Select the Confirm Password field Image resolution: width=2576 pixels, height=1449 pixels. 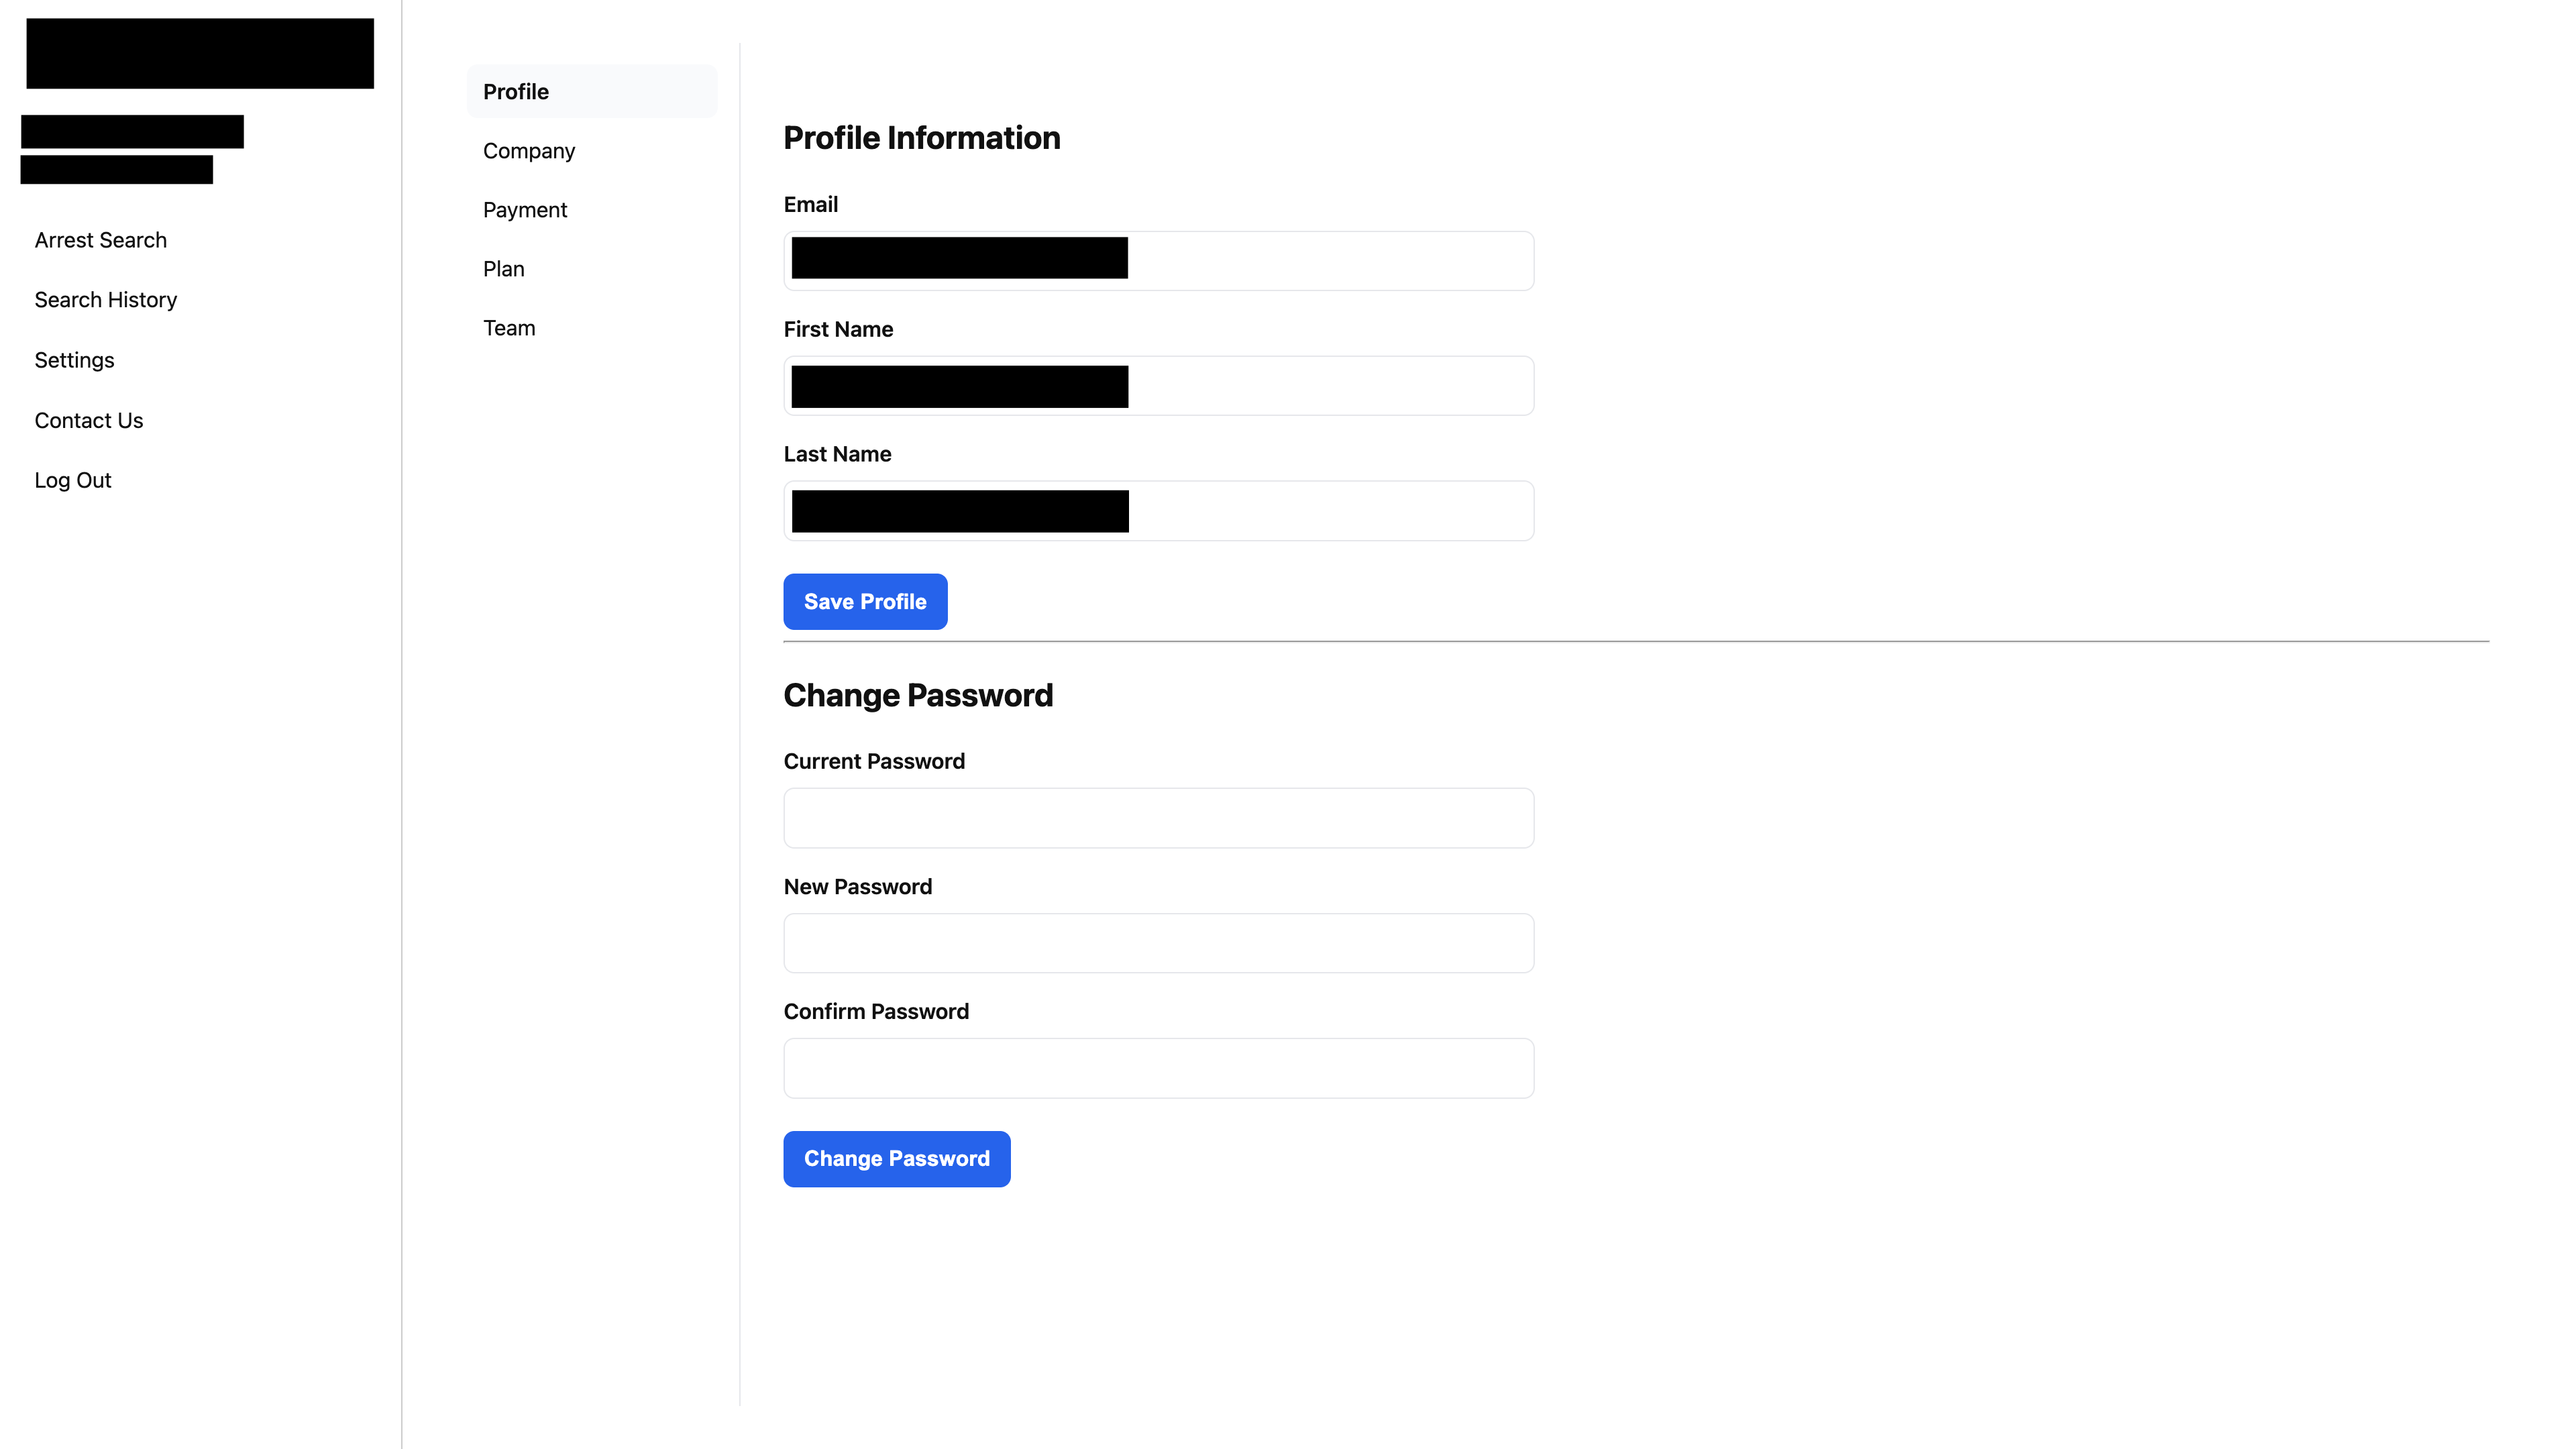[x=1158, y=1068]
